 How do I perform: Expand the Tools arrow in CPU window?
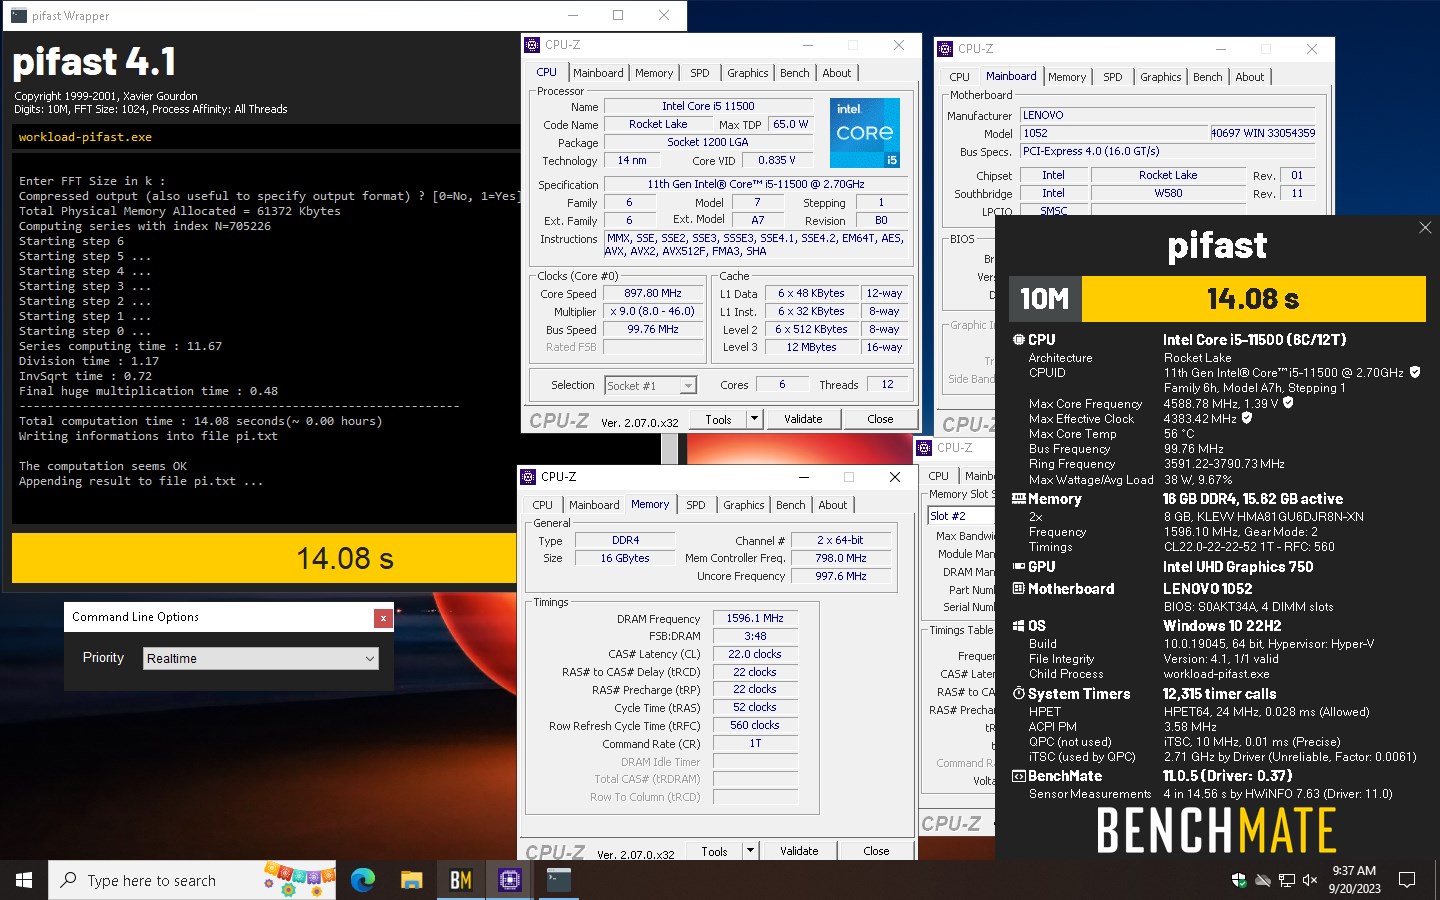[x=754, y=419]
